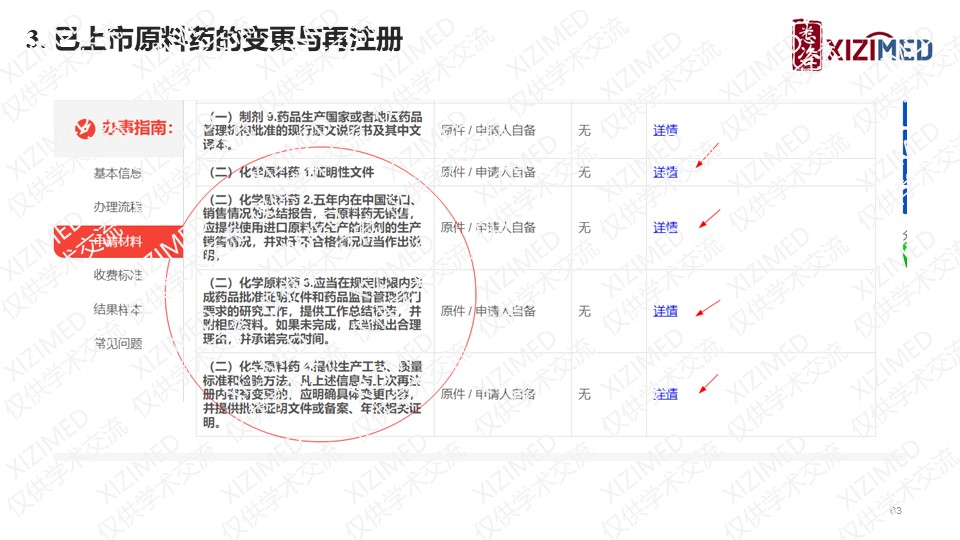Click the slide title 已上市原料药的变更与再注册
Image resolution: width=960 pixels, height=540 pixels.
215,40
